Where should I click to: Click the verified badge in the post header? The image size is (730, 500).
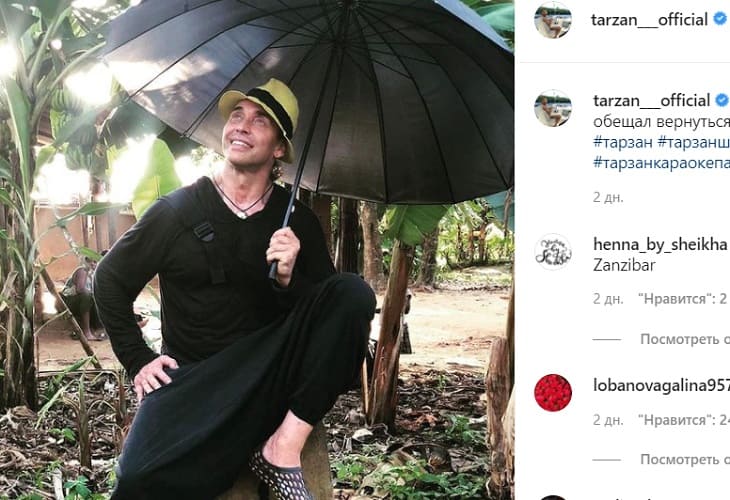click(x=720, y=19)
